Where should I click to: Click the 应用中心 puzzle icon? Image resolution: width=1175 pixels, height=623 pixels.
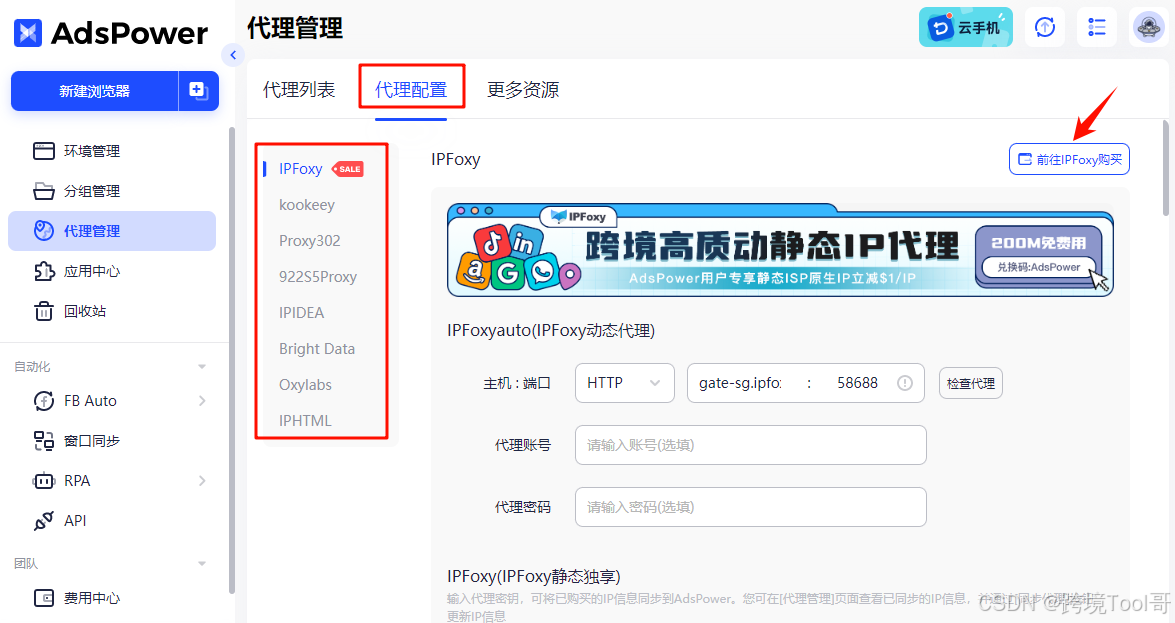pyautogui.click(x=43, y=271)
